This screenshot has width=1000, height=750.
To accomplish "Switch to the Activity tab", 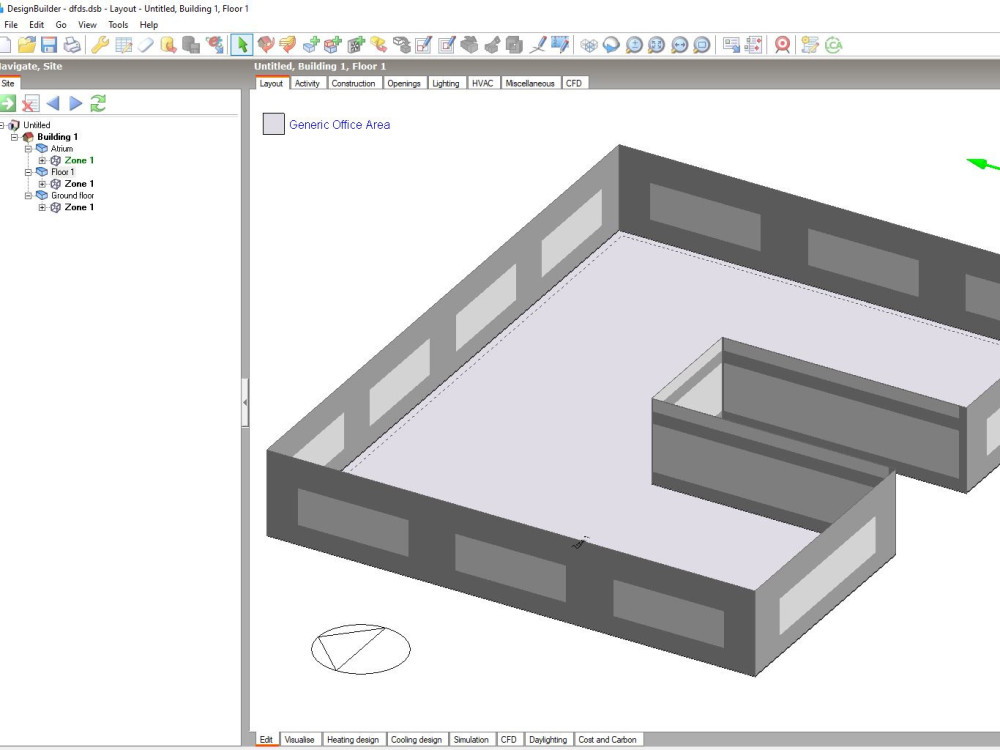I will point(307,83).
